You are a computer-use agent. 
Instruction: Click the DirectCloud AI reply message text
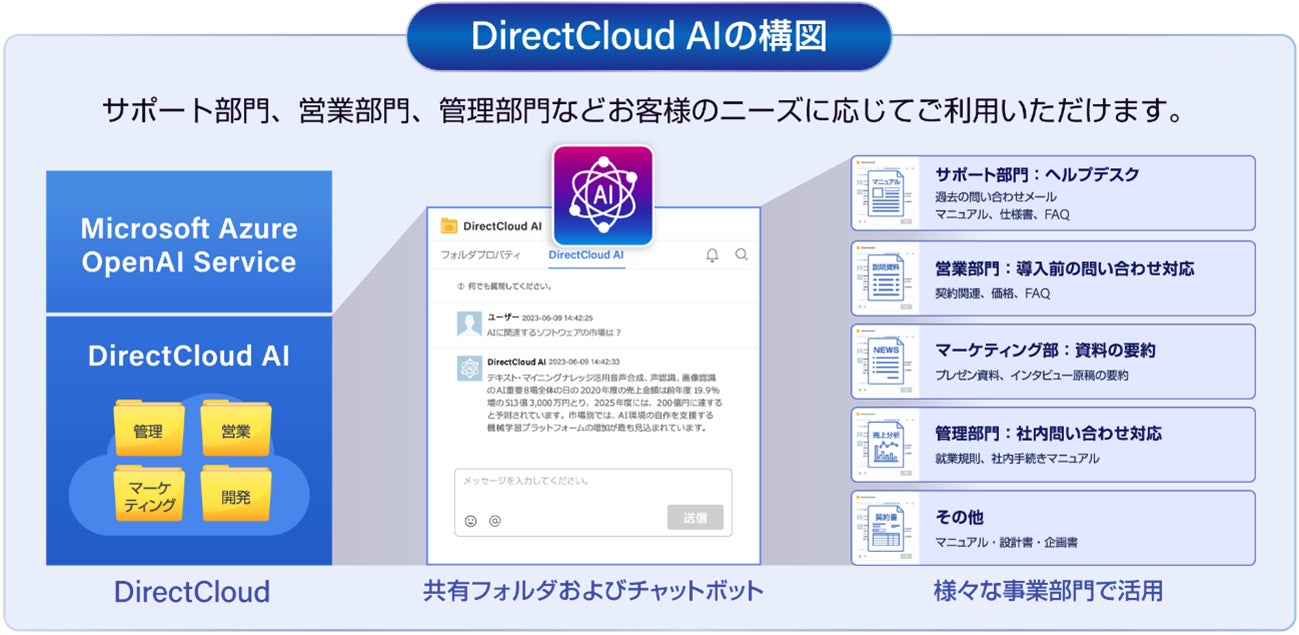(603, 402)
